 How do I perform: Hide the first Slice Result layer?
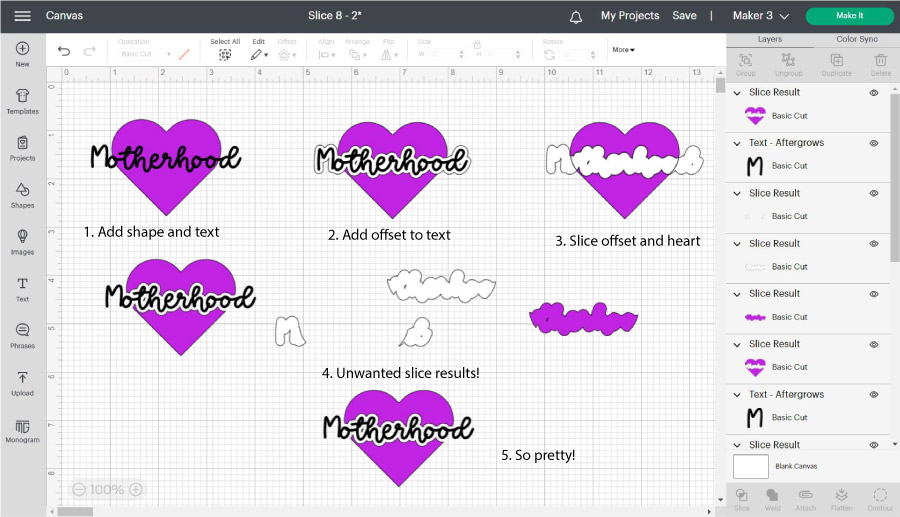[874, 92]
